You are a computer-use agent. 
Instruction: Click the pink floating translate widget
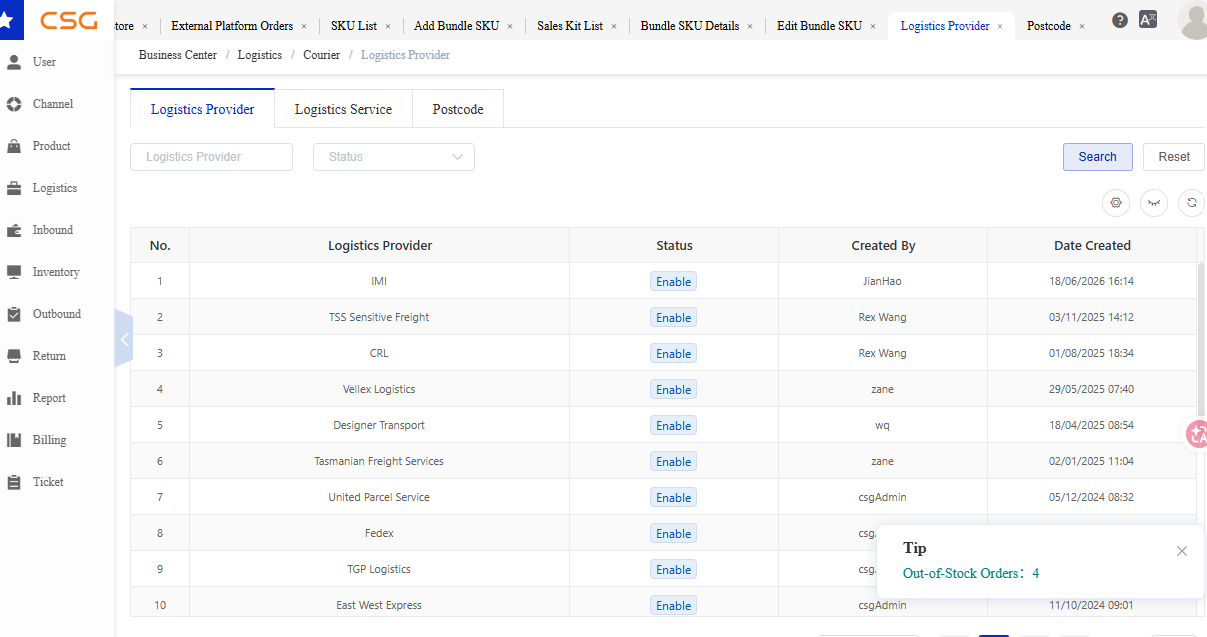tap(1197, 434)
